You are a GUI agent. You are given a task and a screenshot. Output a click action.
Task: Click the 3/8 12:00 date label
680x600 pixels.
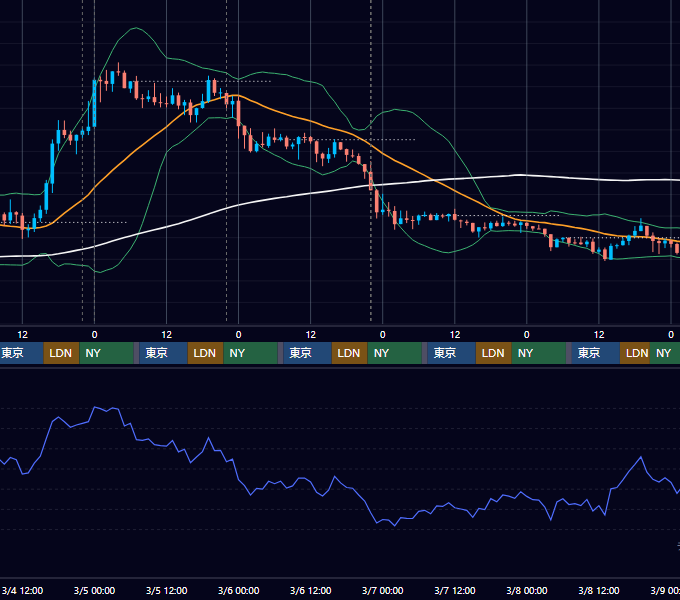coord(598,591)
